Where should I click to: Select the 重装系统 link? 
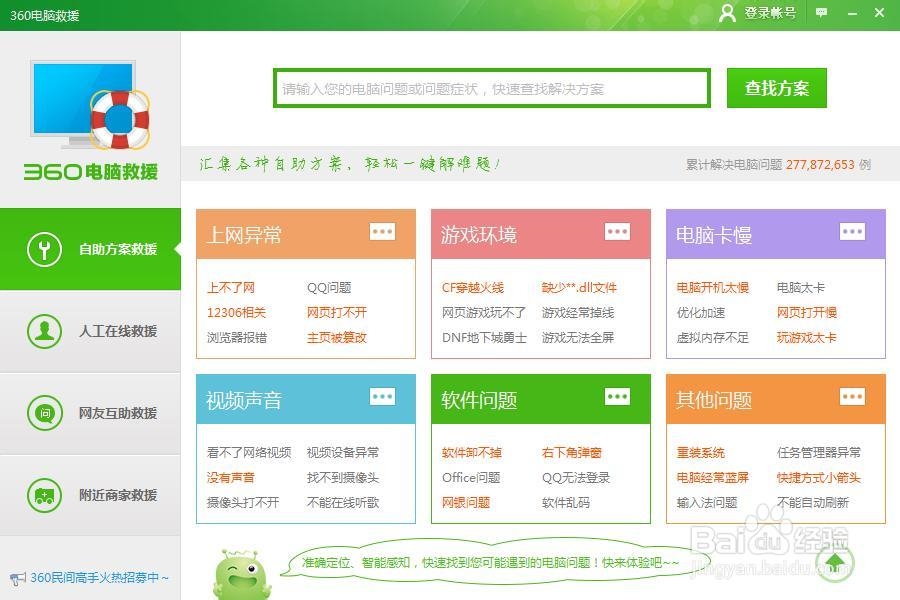702,452
